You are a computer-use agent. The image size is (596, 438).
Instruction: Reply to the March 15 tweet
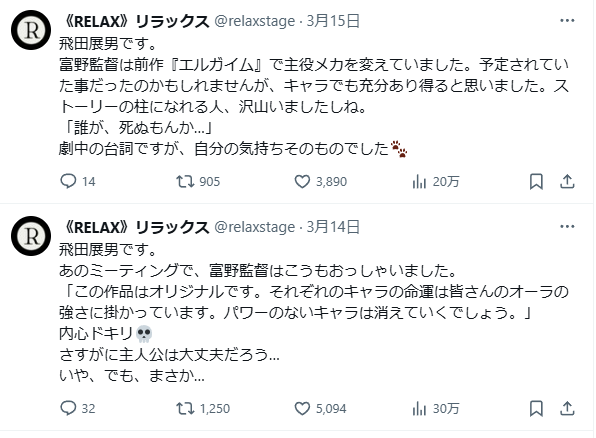point(78,181)
